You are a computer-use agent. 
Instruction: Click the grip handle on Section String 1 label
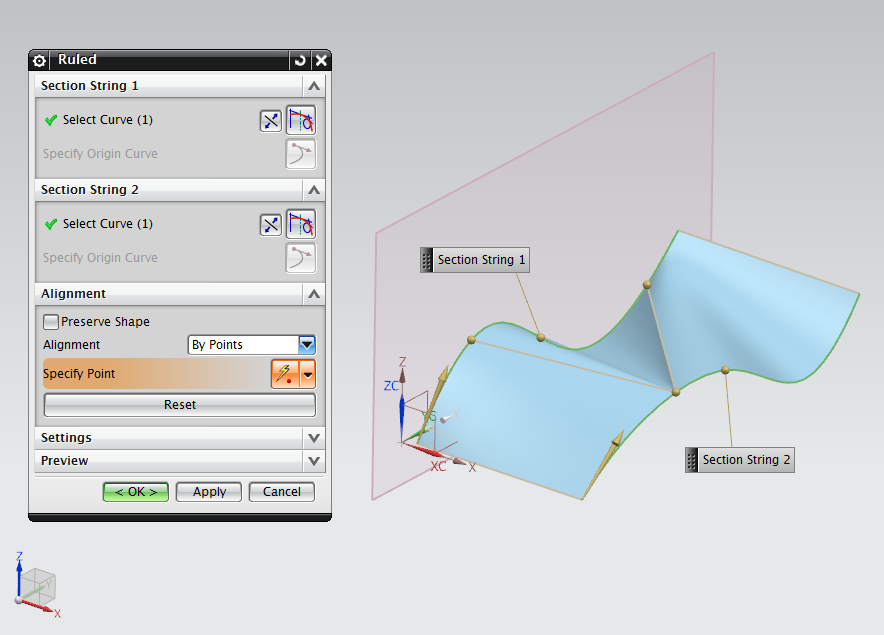tap(427, 260)
